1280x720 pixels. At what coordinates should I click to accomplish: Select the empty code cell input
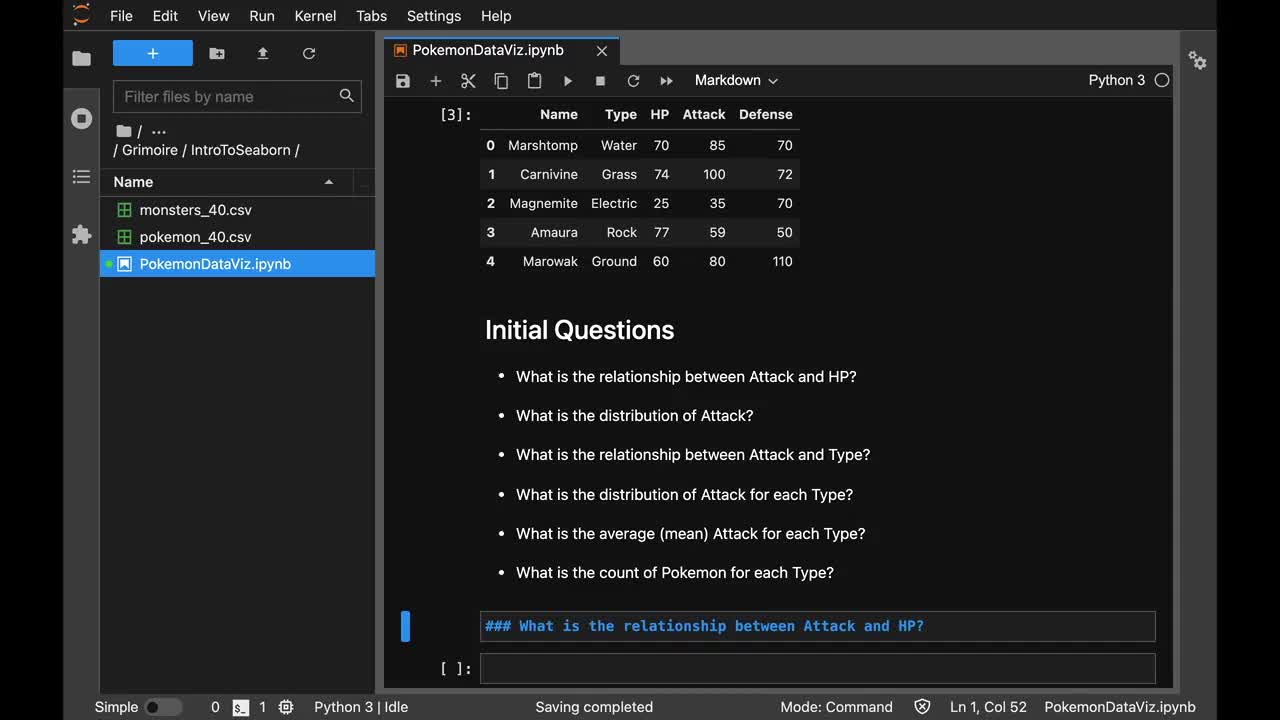[x=818, y=668]
